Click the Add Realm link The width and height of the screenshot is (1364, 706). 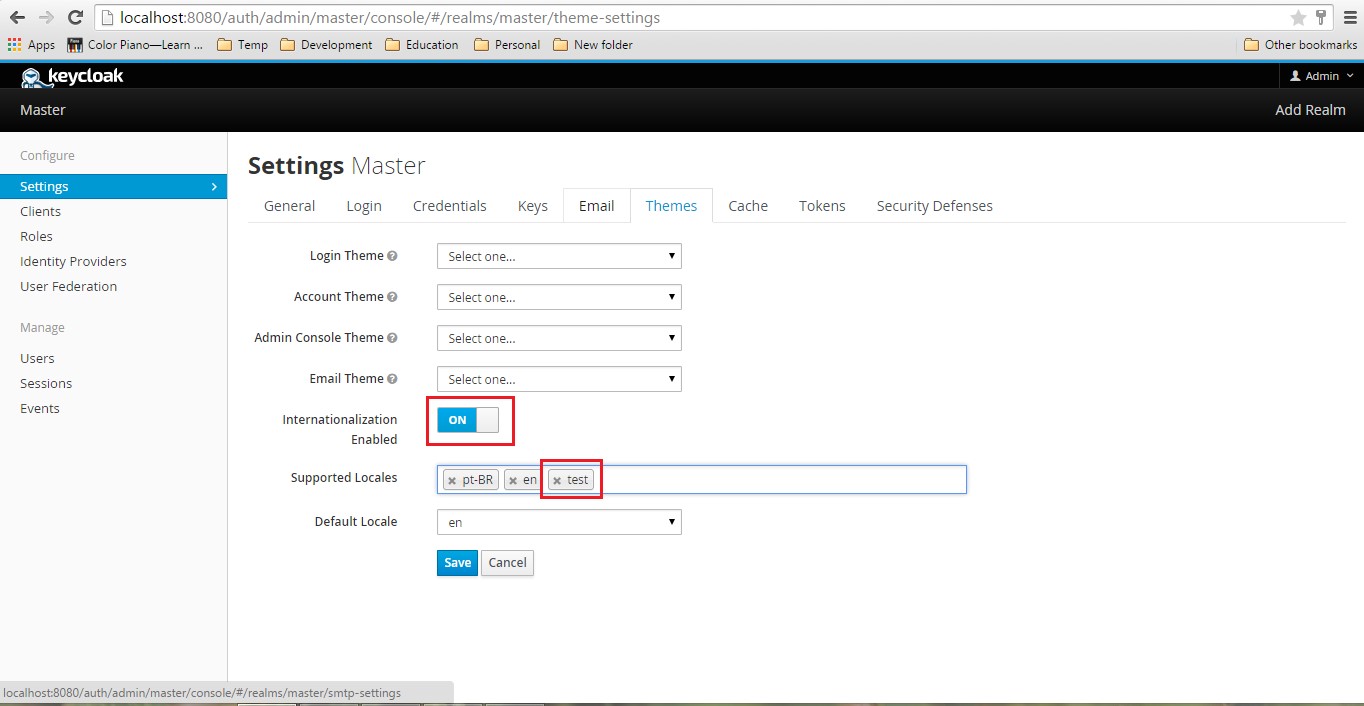(1310, 110)
